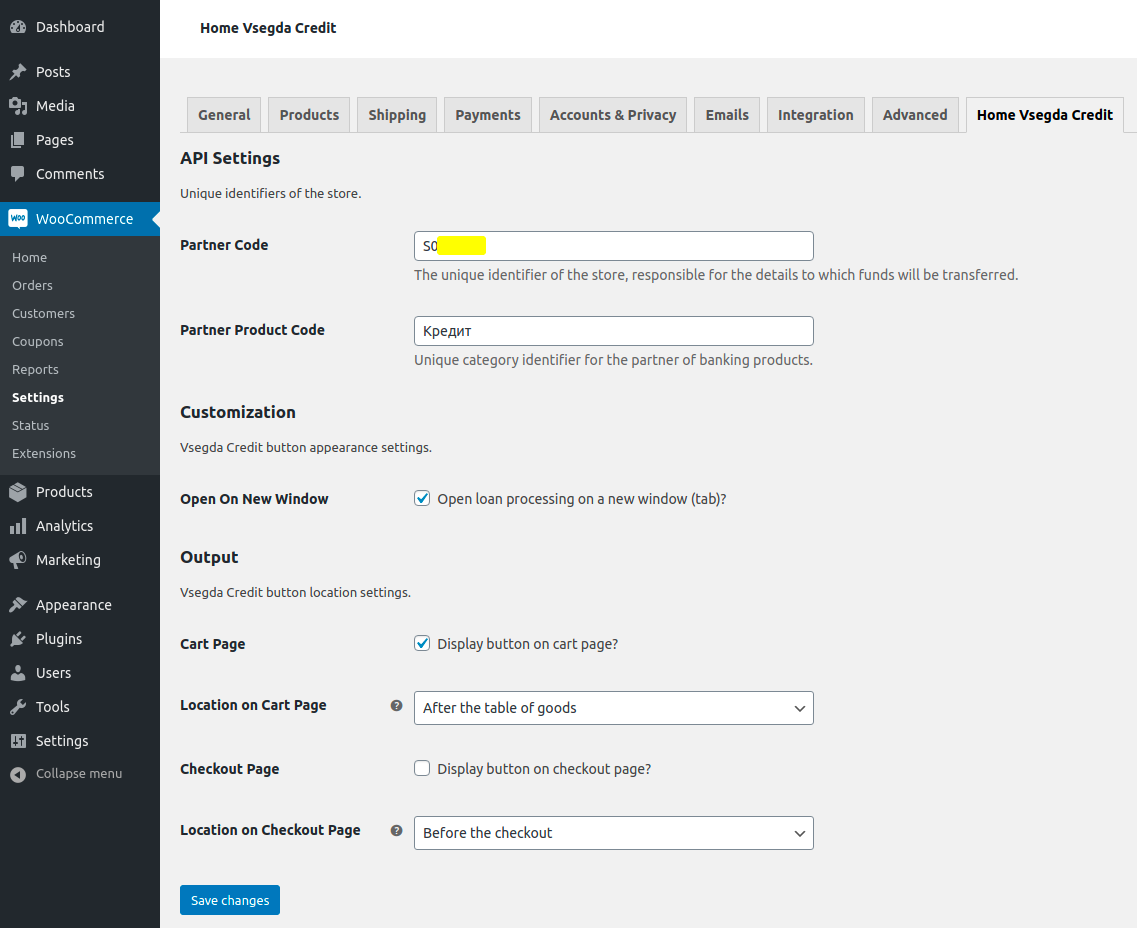Viewport: 1137px width, 928px height.
Task: Open the Users menu item
Action: click(80, 673)
